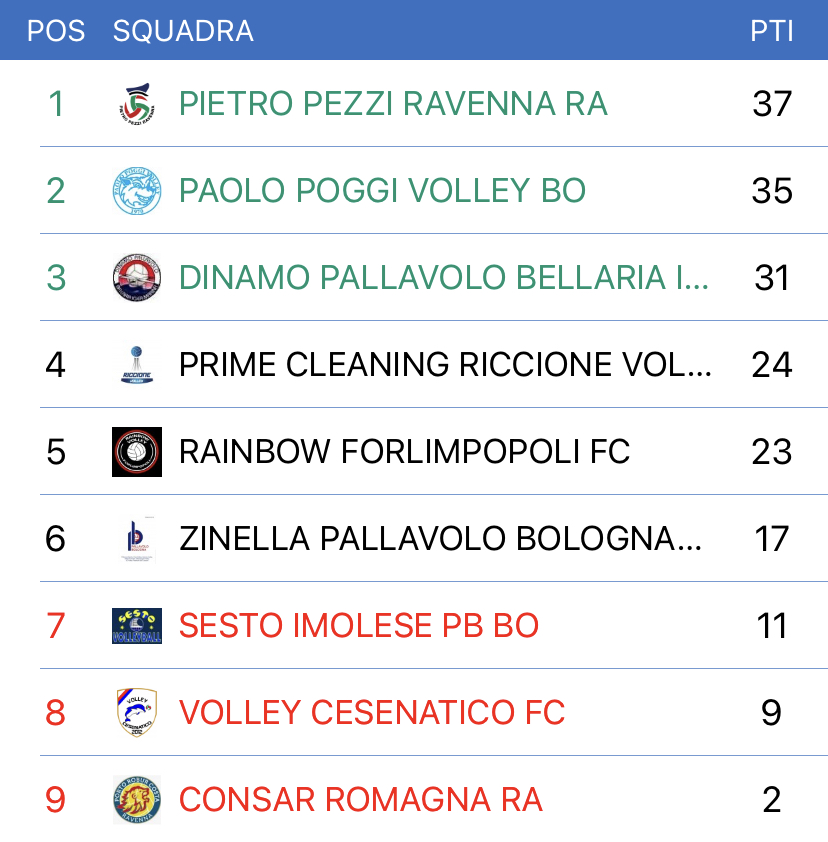Tap the Riccione Volley logo

click(x=137, y=365)
